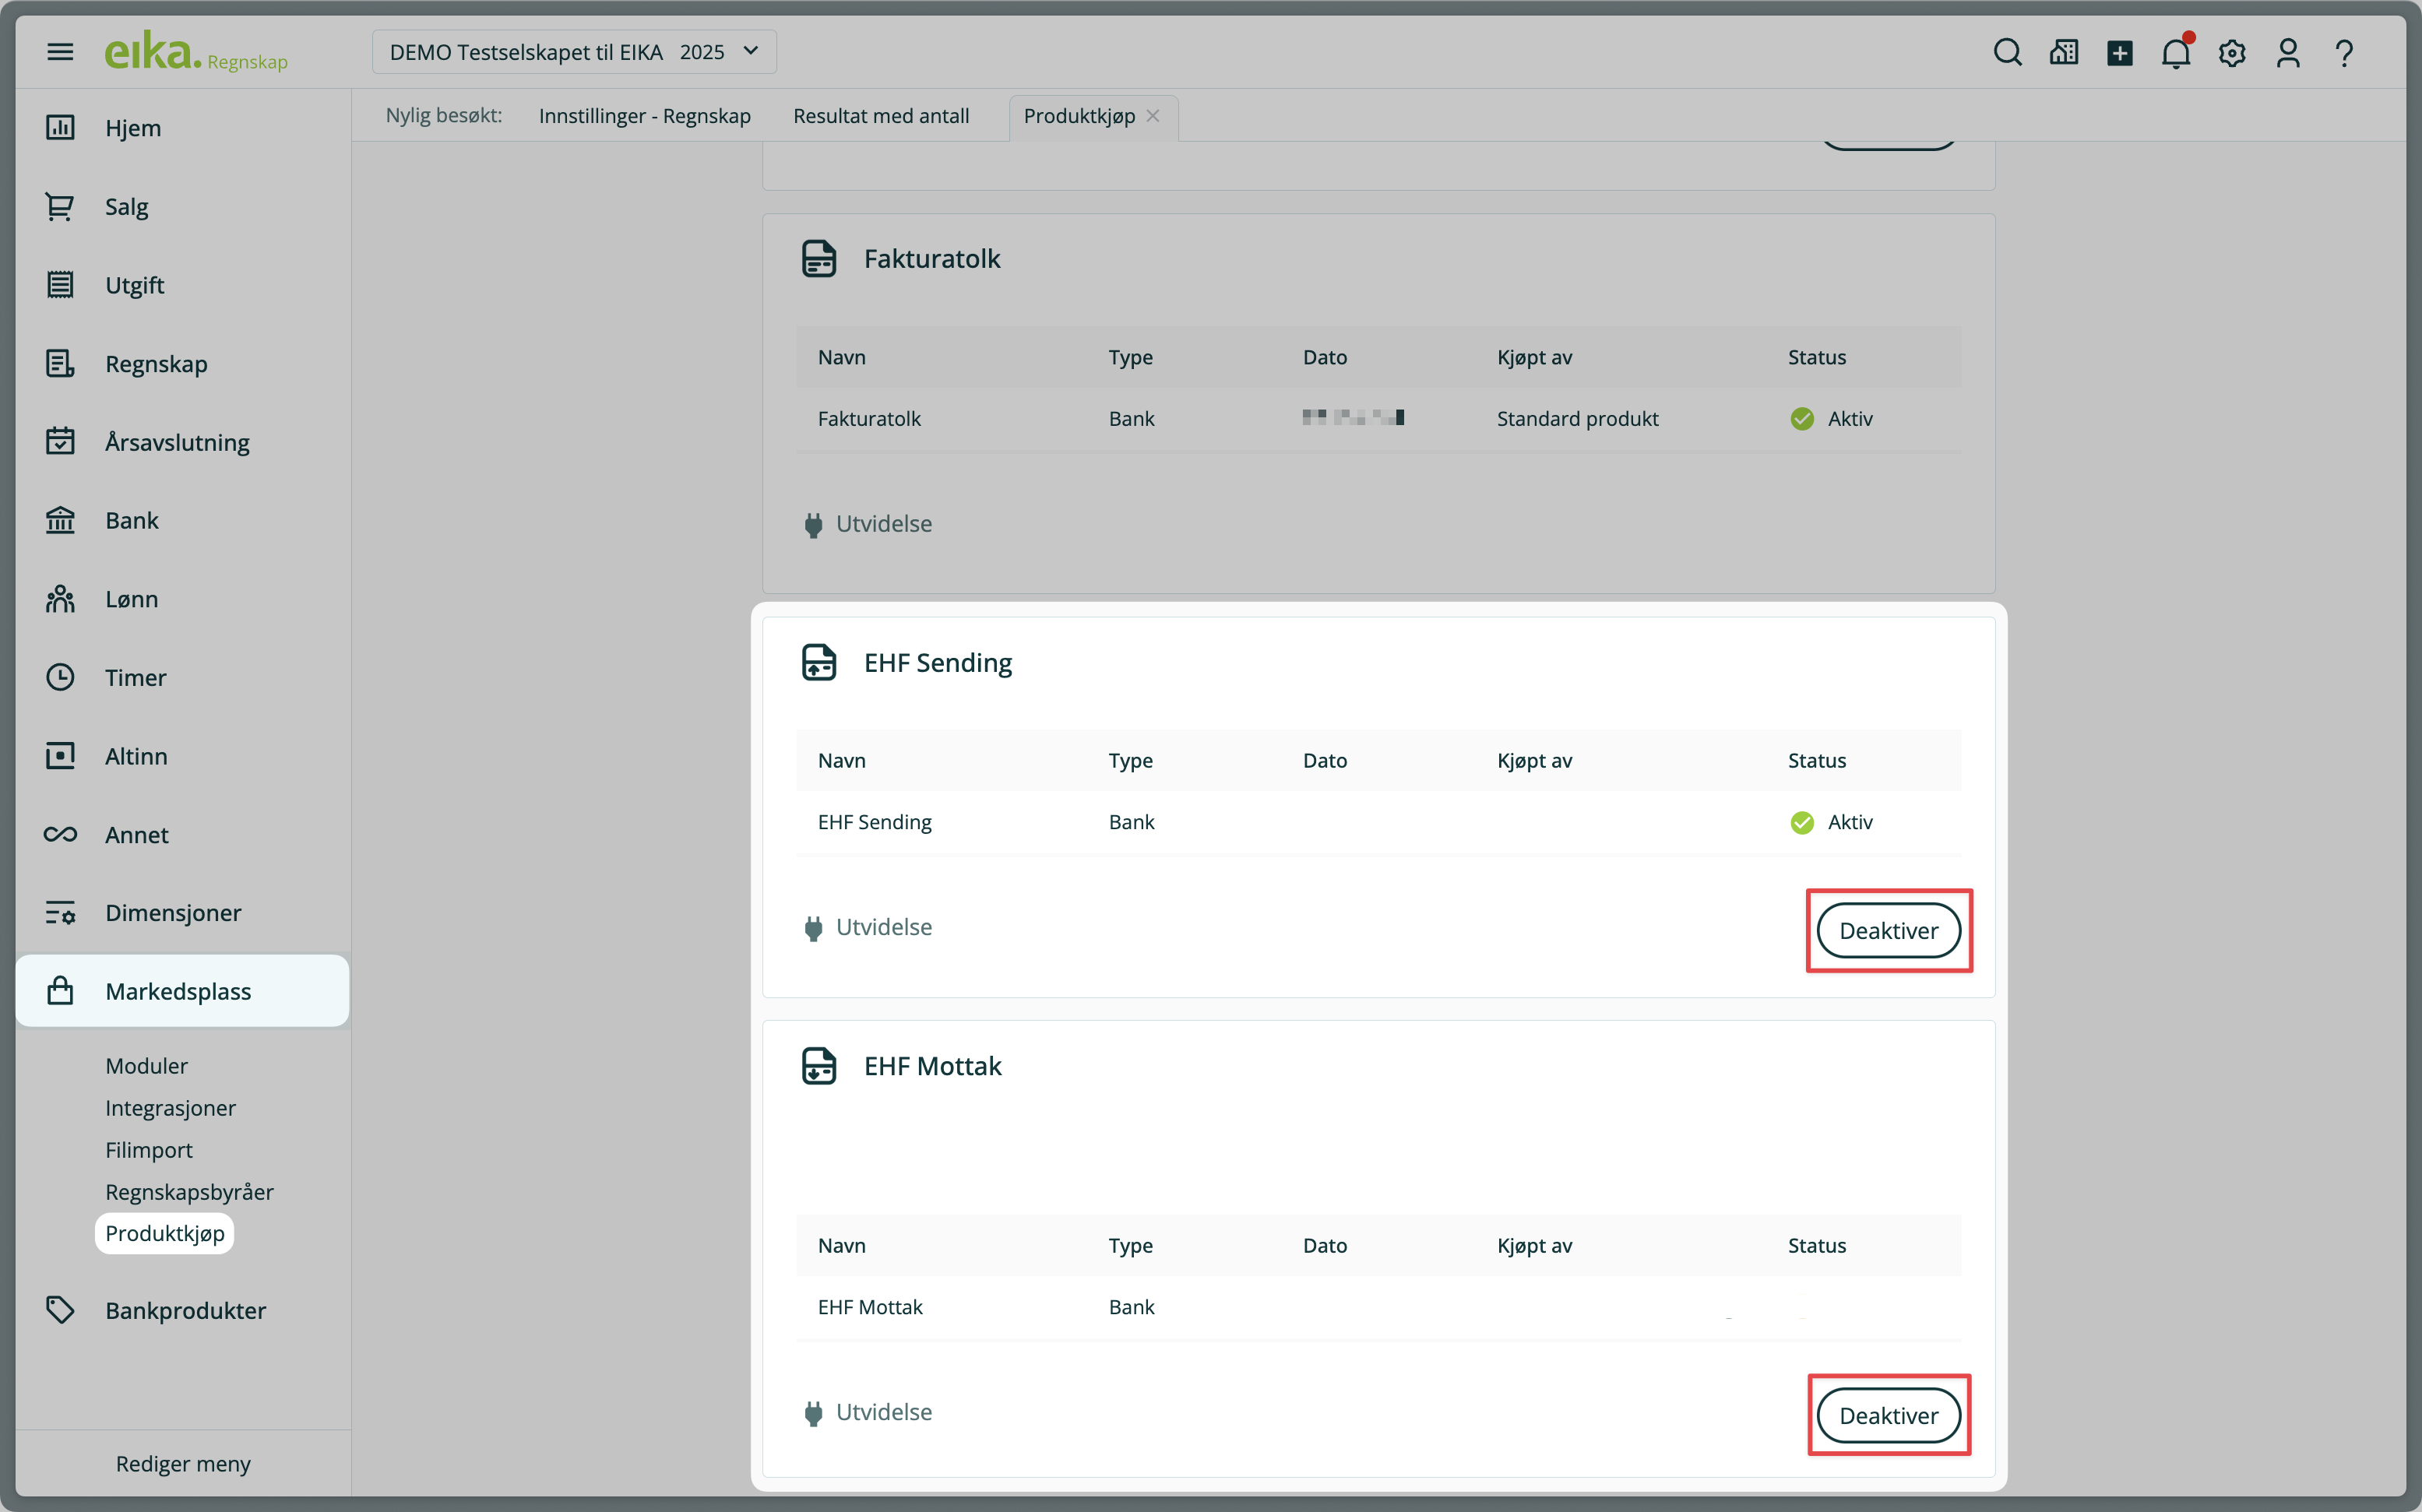2422x1512 pixels.
Task: Close the Produktkjøp tab
Action: (1153, 116)
